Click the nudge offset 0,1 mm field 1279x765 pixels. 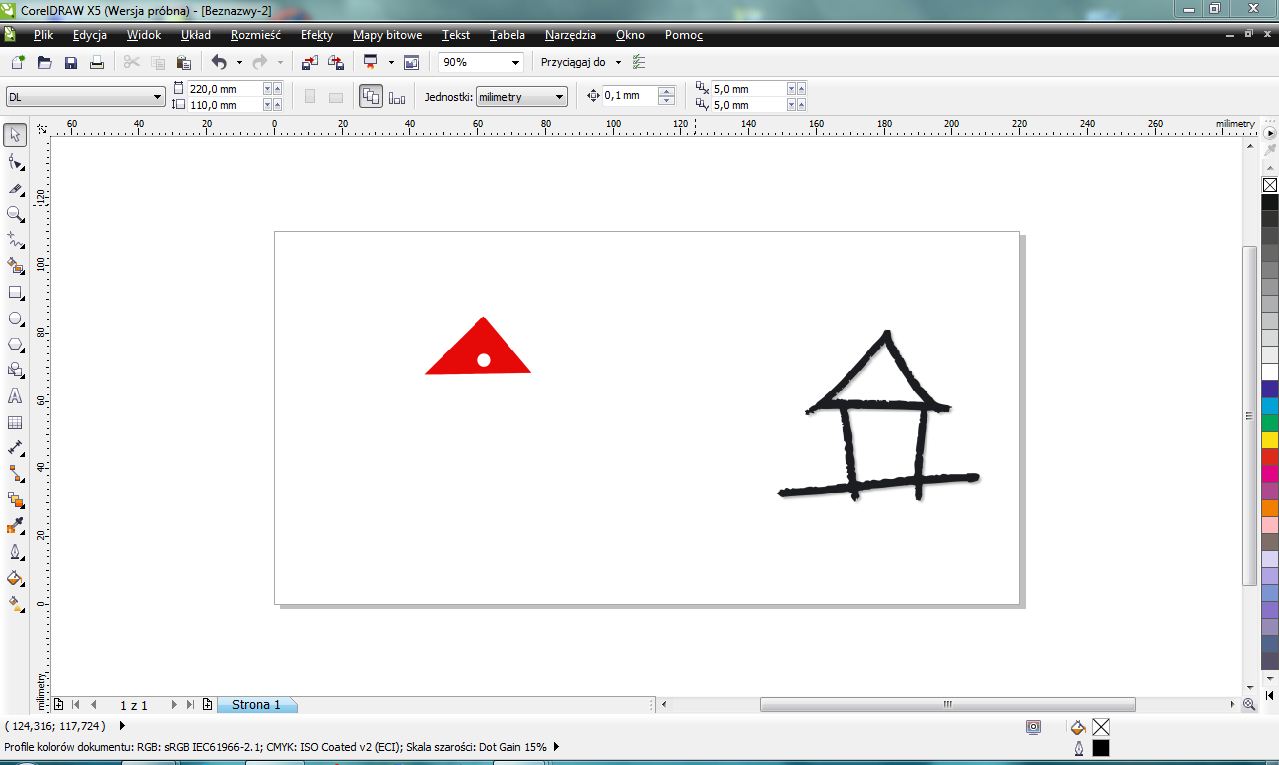628,96
